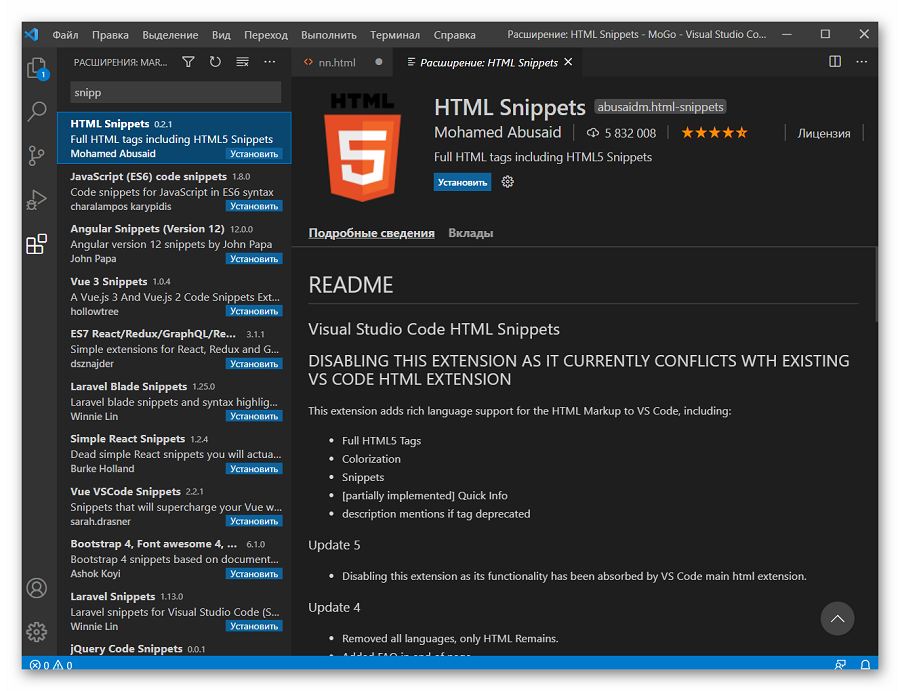Open the Справка menu
Screen dimensions: 900x691
click(x=455, y=35)
